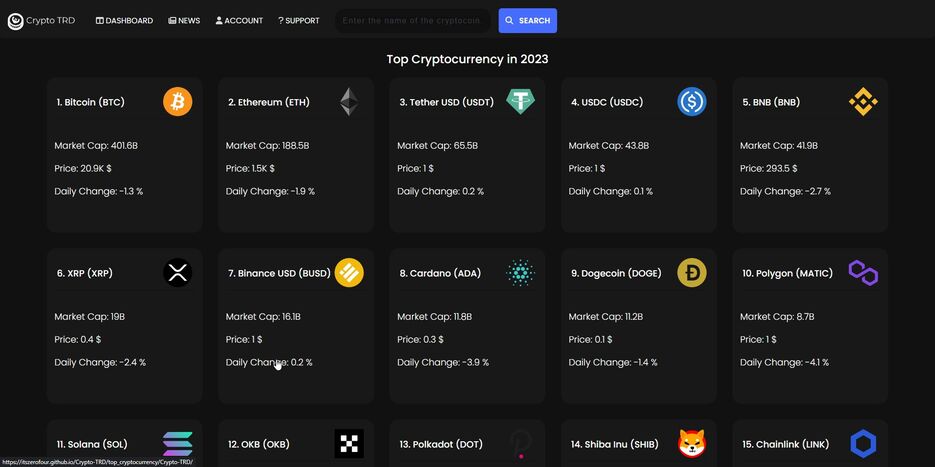Select the '7. Binance USD (BUSD)' title
The width and height of the screenshot is (935, 467).
tap(279, 274)
